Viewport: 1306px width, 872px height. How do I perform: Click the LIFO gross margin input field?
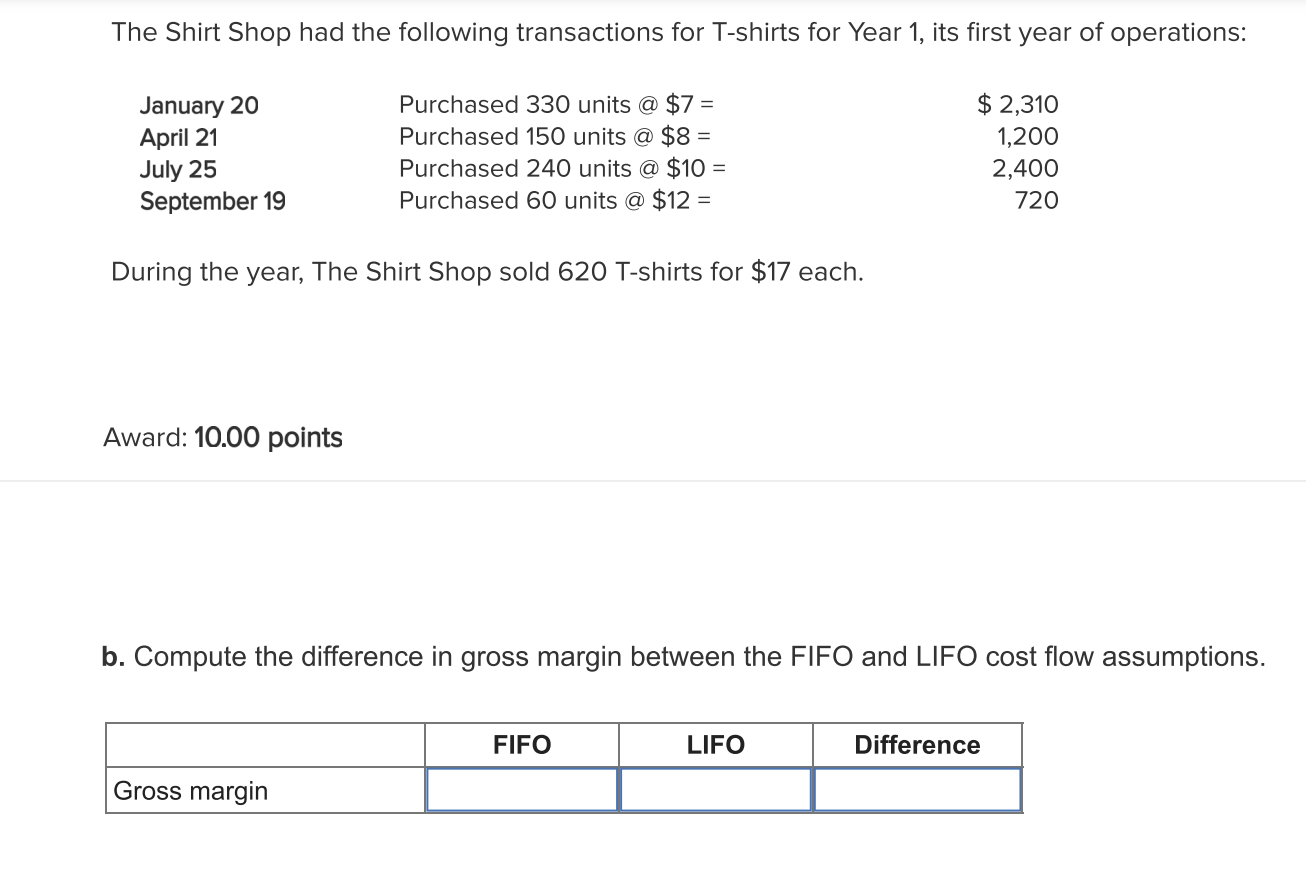(x=715, y=790)
